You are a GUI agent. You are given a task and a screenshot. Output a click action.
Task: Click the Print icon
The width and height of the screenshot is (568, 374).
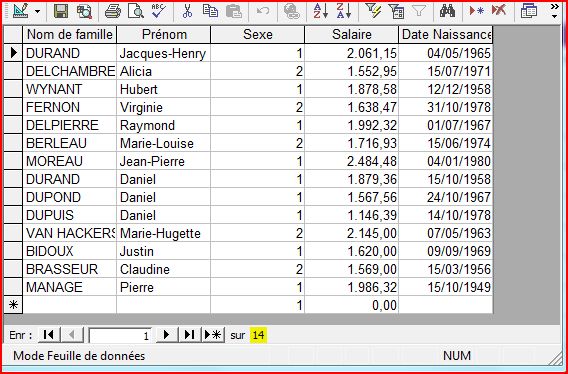click(x=113, y=12)
